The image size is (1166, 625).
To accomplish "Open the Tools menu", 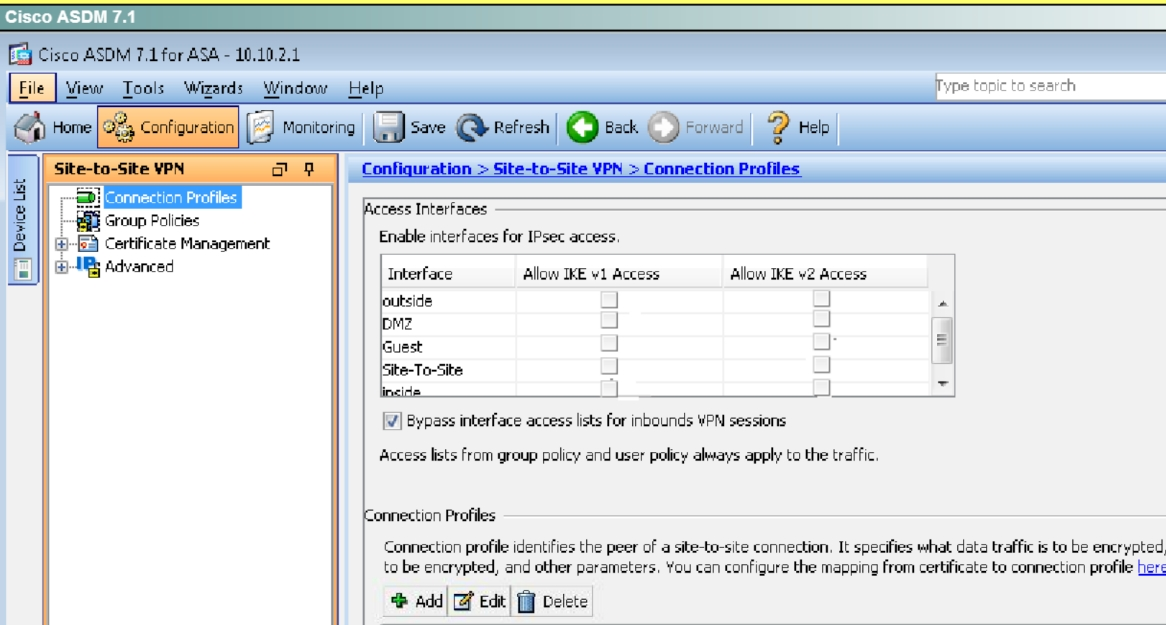I will (143, 89).
